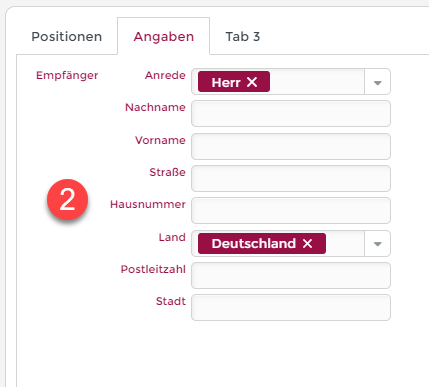Click into the Vorname text field
This screenshot has height=387, width=429.
pyautogui.click(x=291, y=146)
